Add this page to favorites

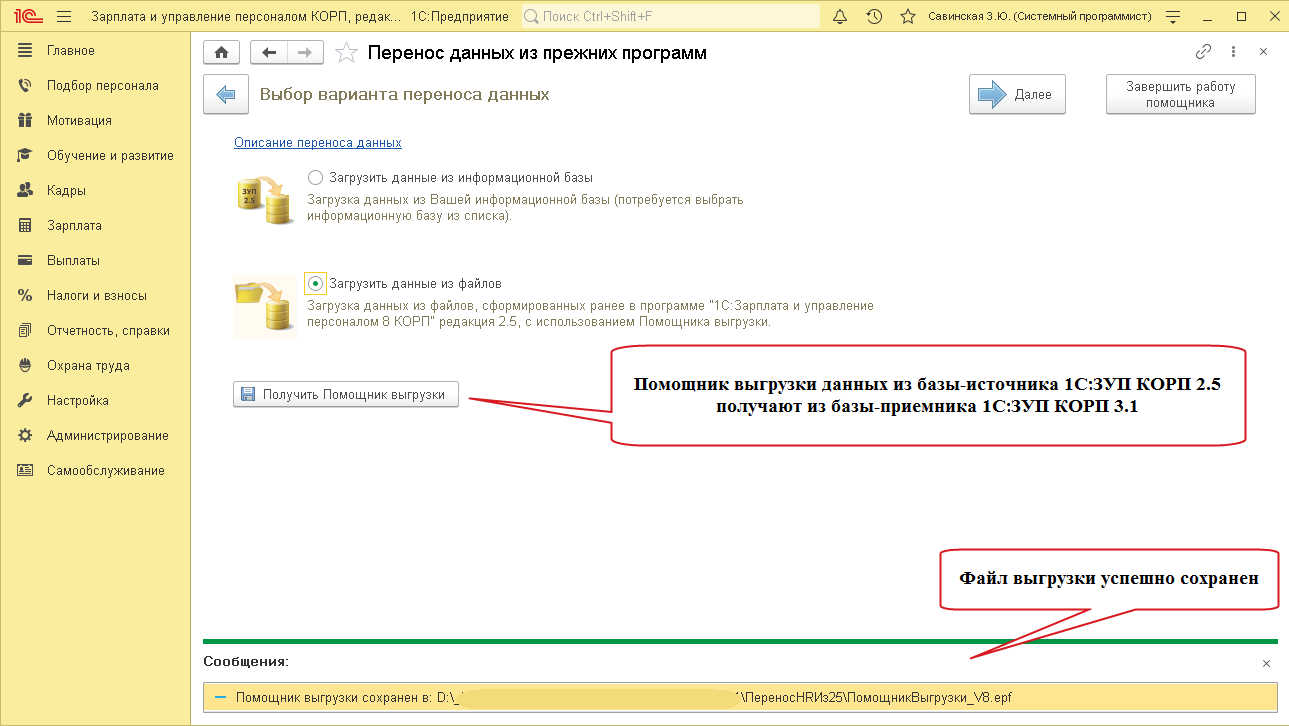346,53
